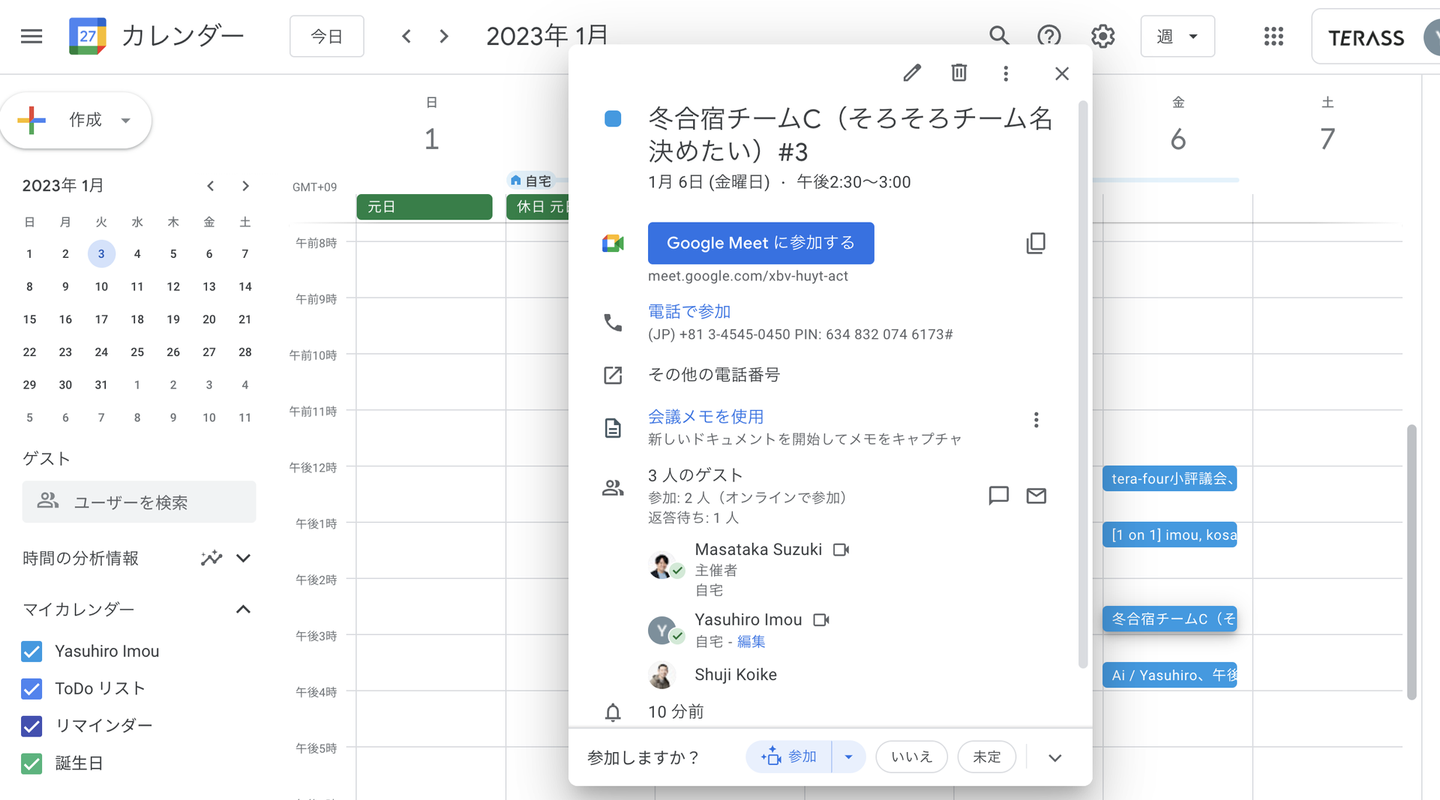Screen dimensions: 1440x800
Task: Click the 今日 button
Action: point(327,37)
